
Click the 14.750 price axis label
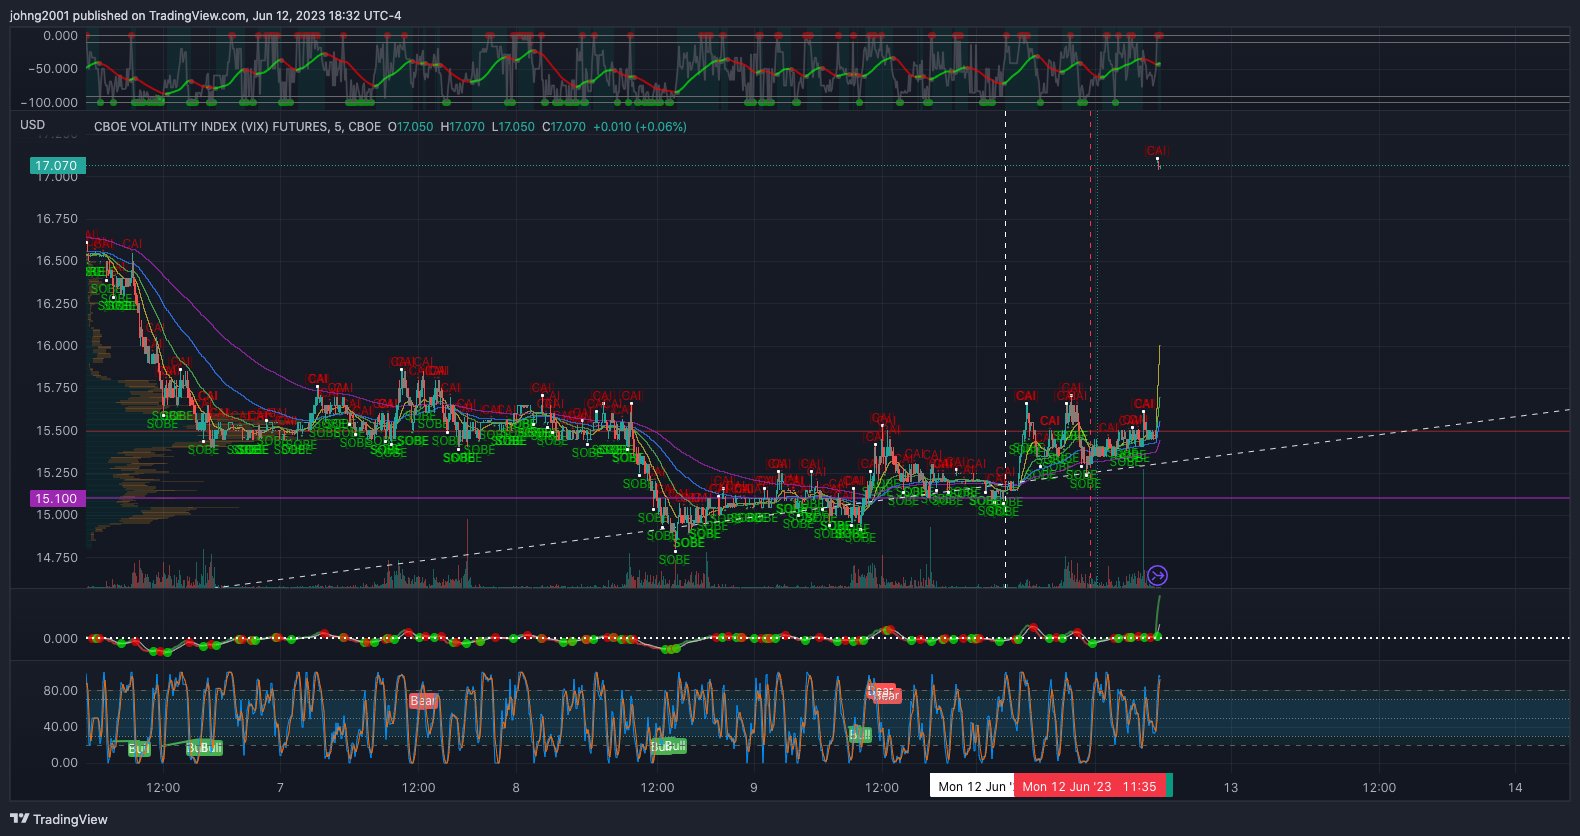click(x=57, y=558)
